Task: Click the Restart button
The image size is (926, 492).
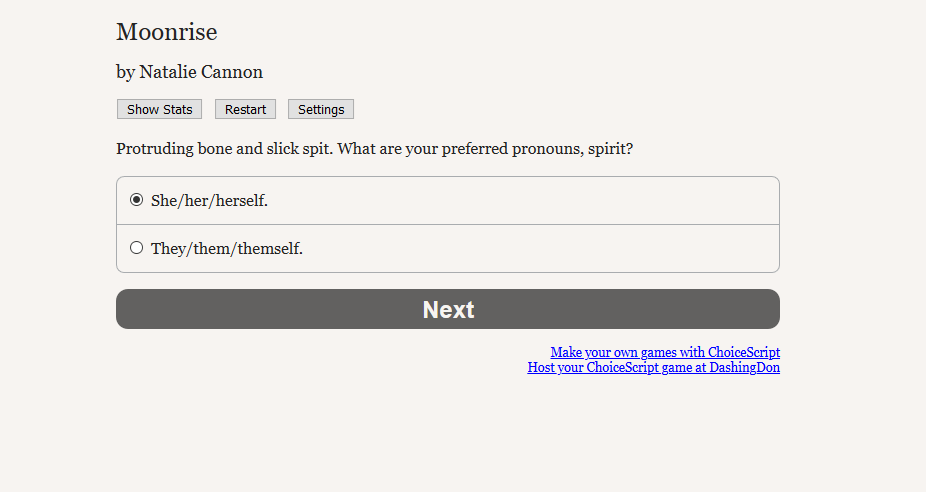Action: [245, 110]
